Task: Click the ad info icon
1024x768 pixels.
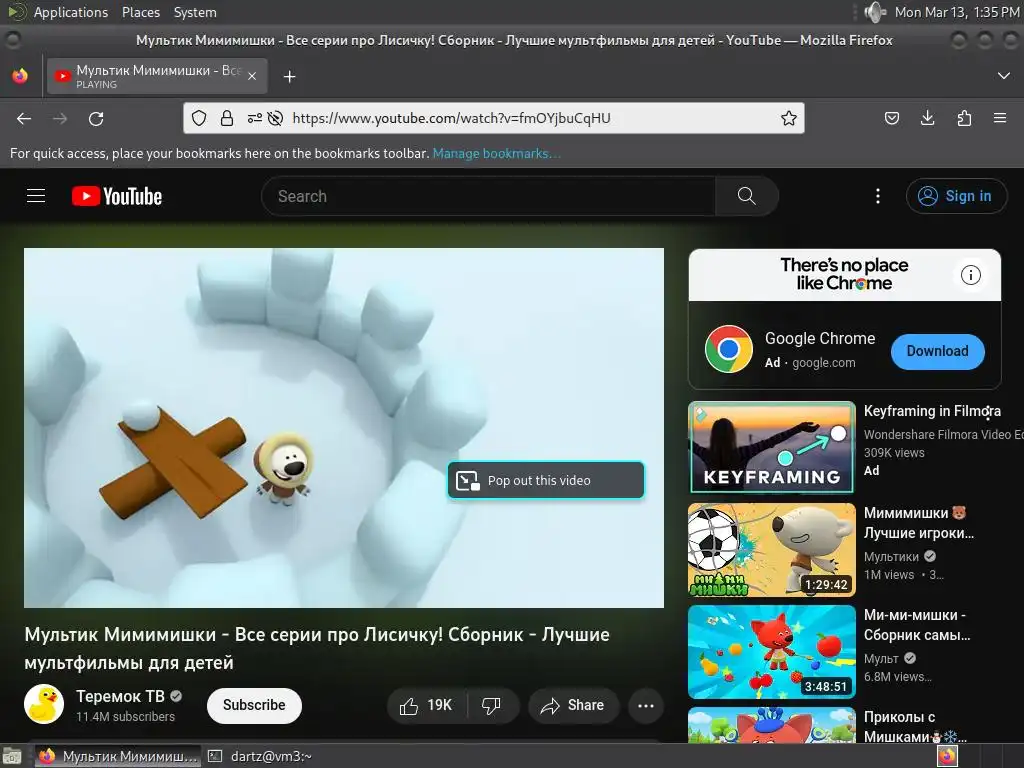Action: (970, 275)
